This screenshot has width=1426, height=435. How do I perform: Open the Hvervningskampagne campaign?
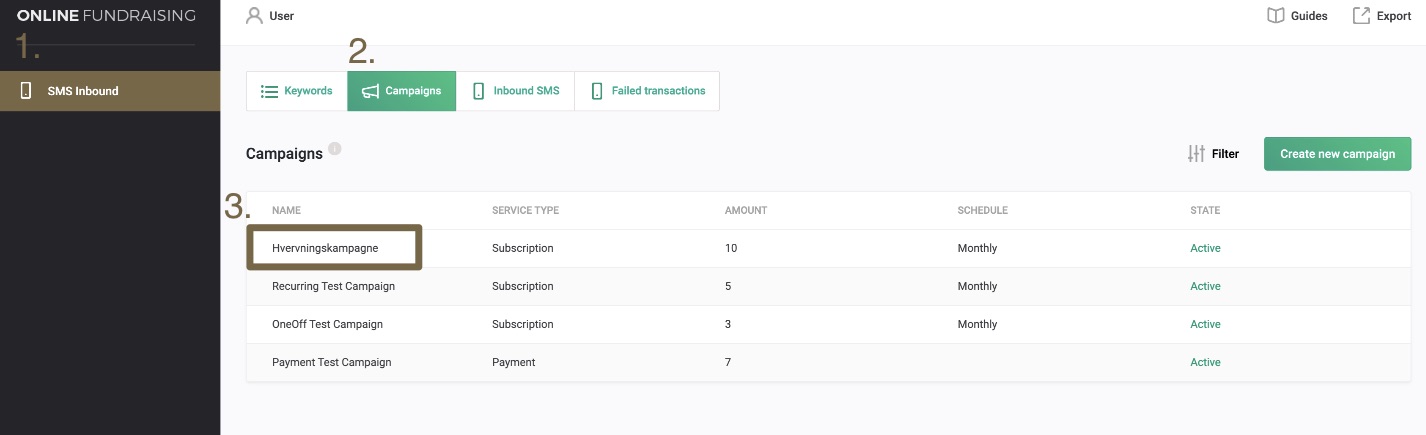coord(325,248)
